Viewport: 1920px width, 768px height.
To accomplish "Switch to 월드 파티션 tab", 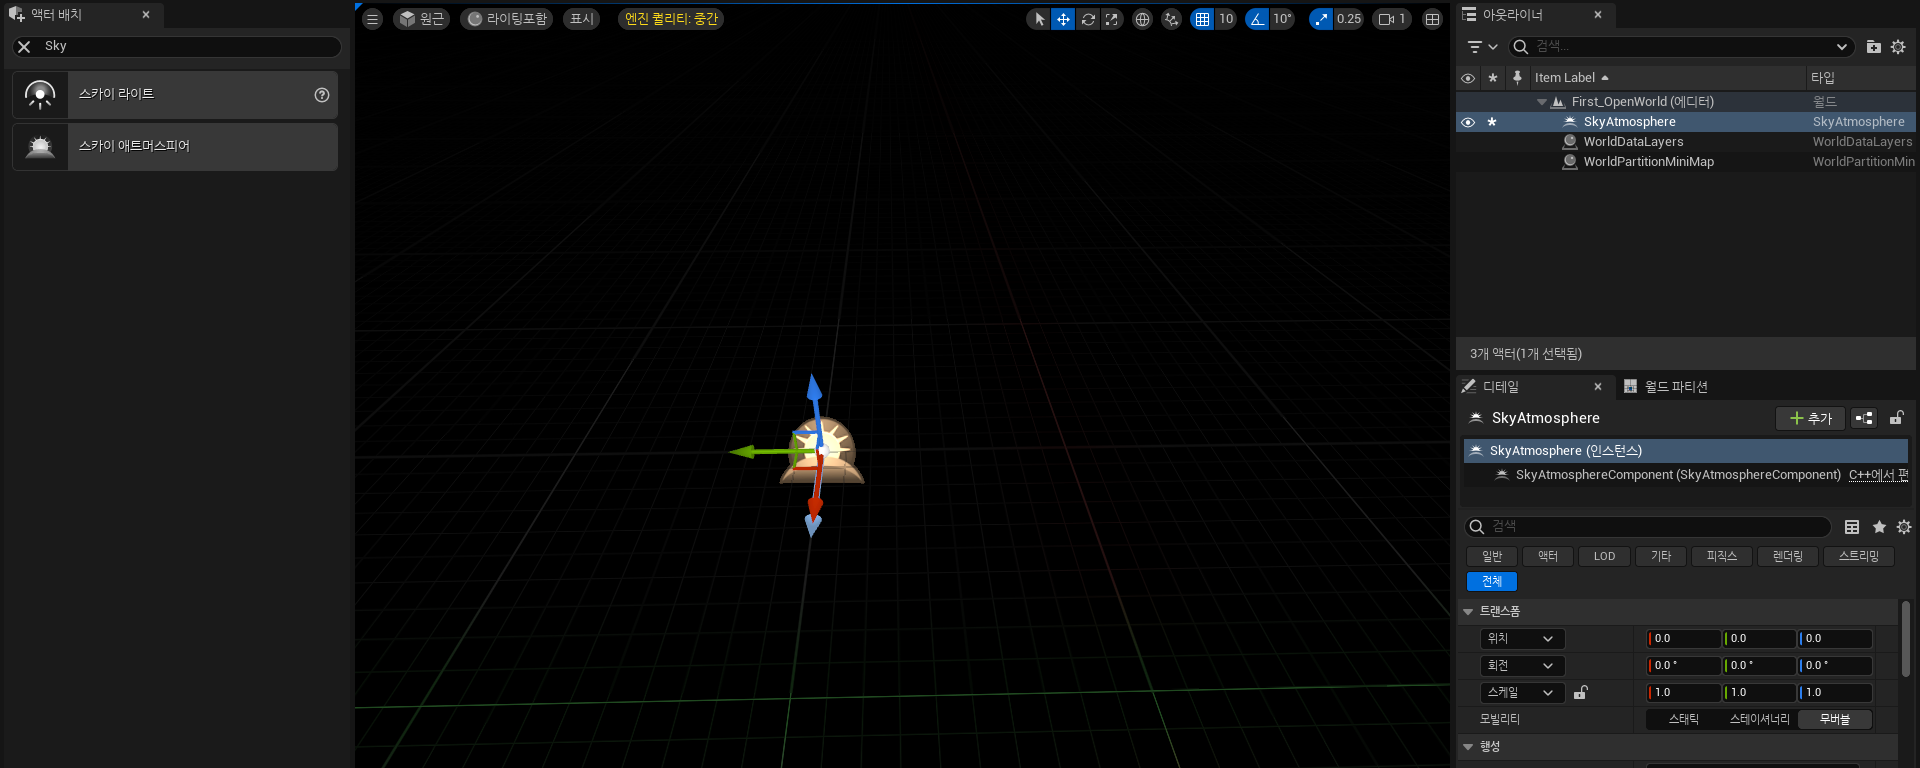I will [1666, 387].
